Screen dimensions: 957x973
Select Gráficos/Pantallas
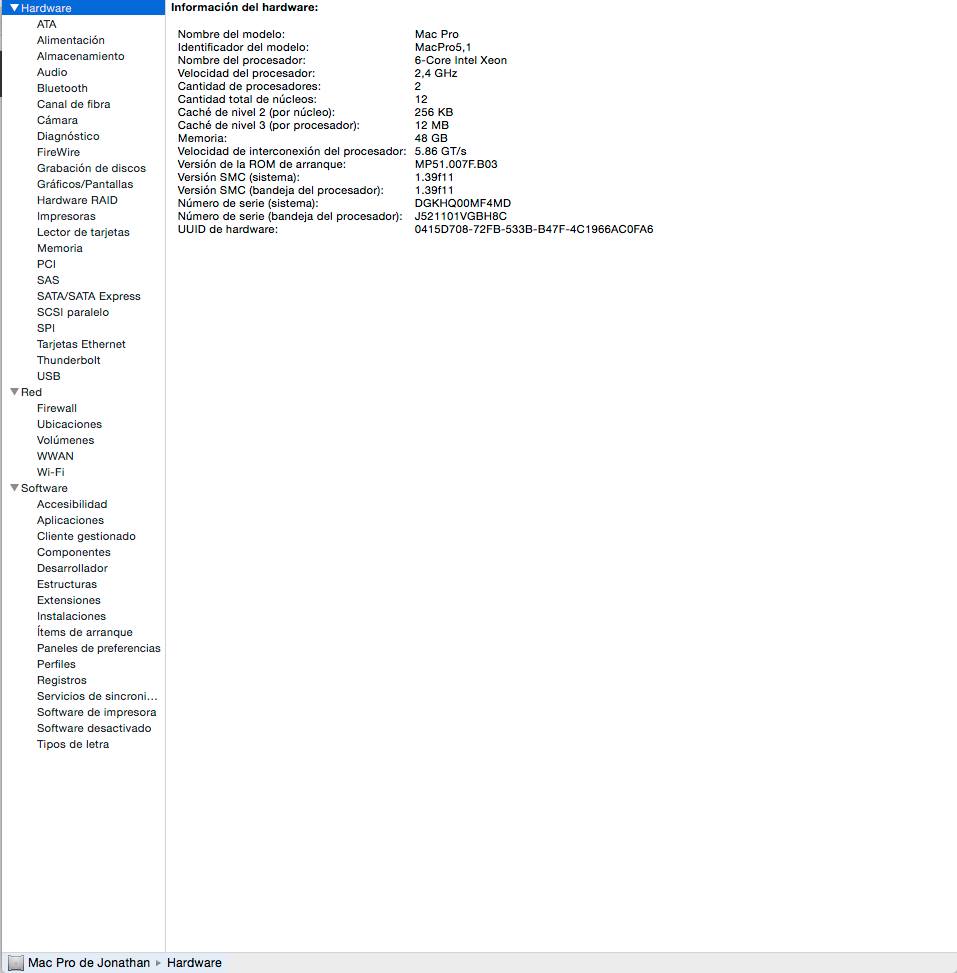pyautogui.click(x=85, y=184)
